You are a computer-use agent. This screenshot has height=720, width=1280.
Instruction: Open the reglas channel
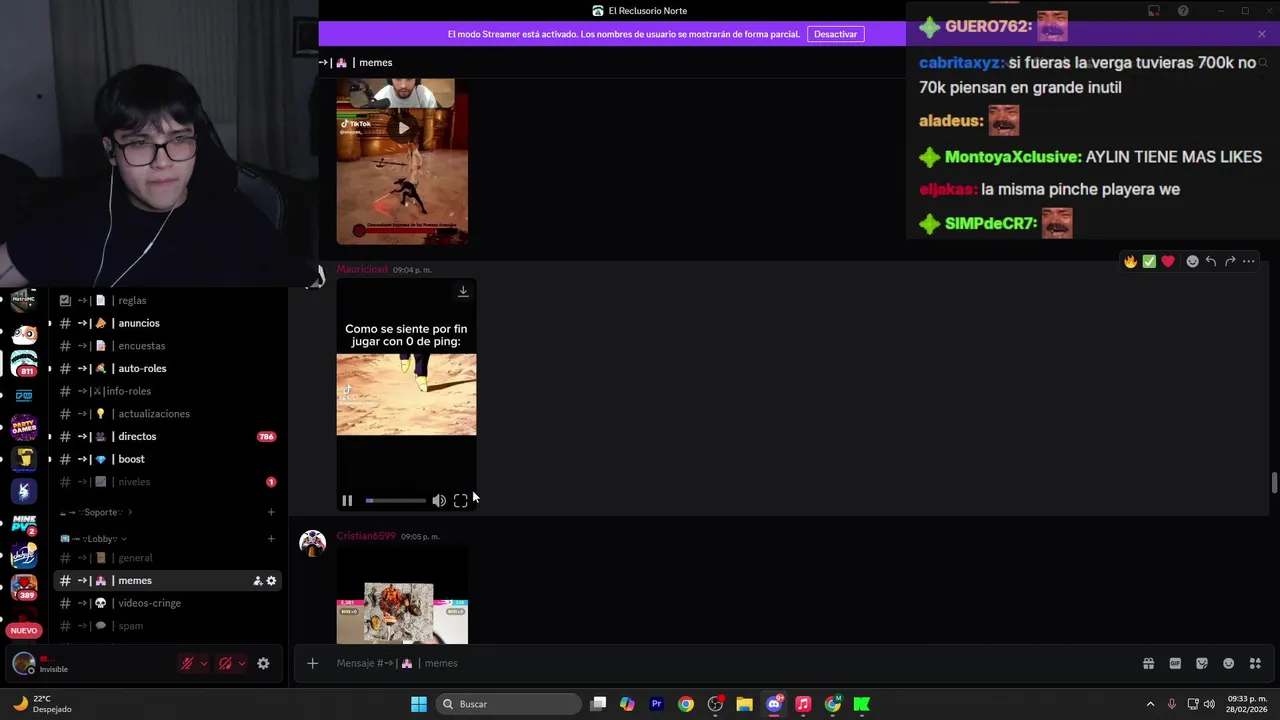166,300
